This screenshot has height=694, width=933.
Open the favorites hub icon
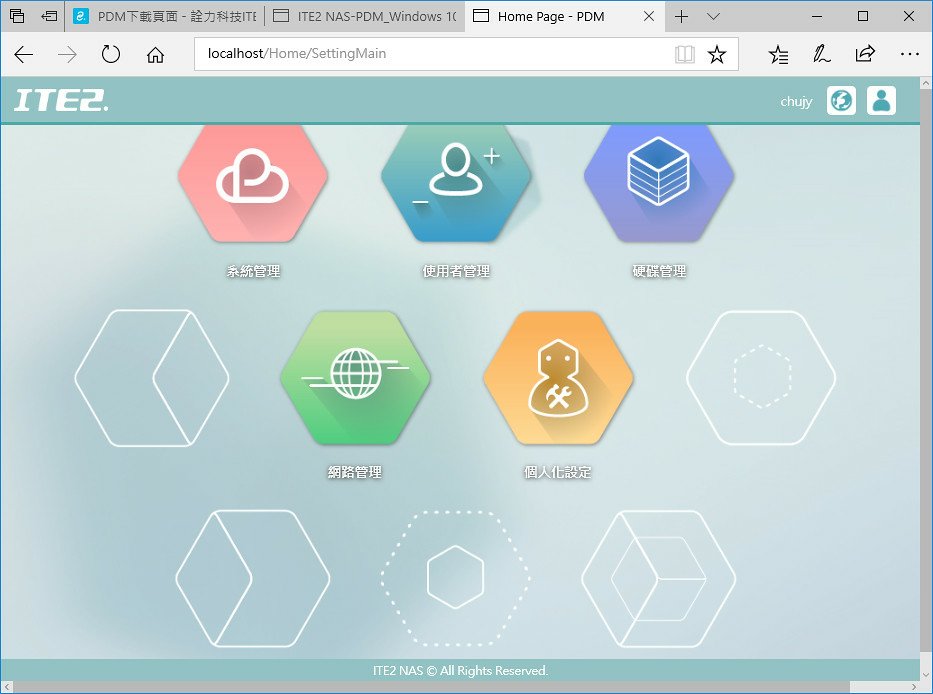pos(778,55)
